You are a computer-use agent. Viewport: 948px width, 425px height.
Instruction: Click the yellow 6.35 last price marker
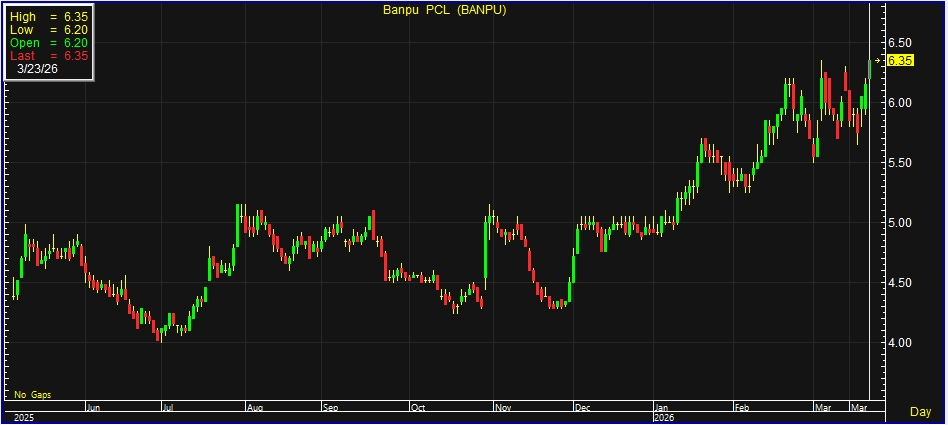tap(900, 61)
